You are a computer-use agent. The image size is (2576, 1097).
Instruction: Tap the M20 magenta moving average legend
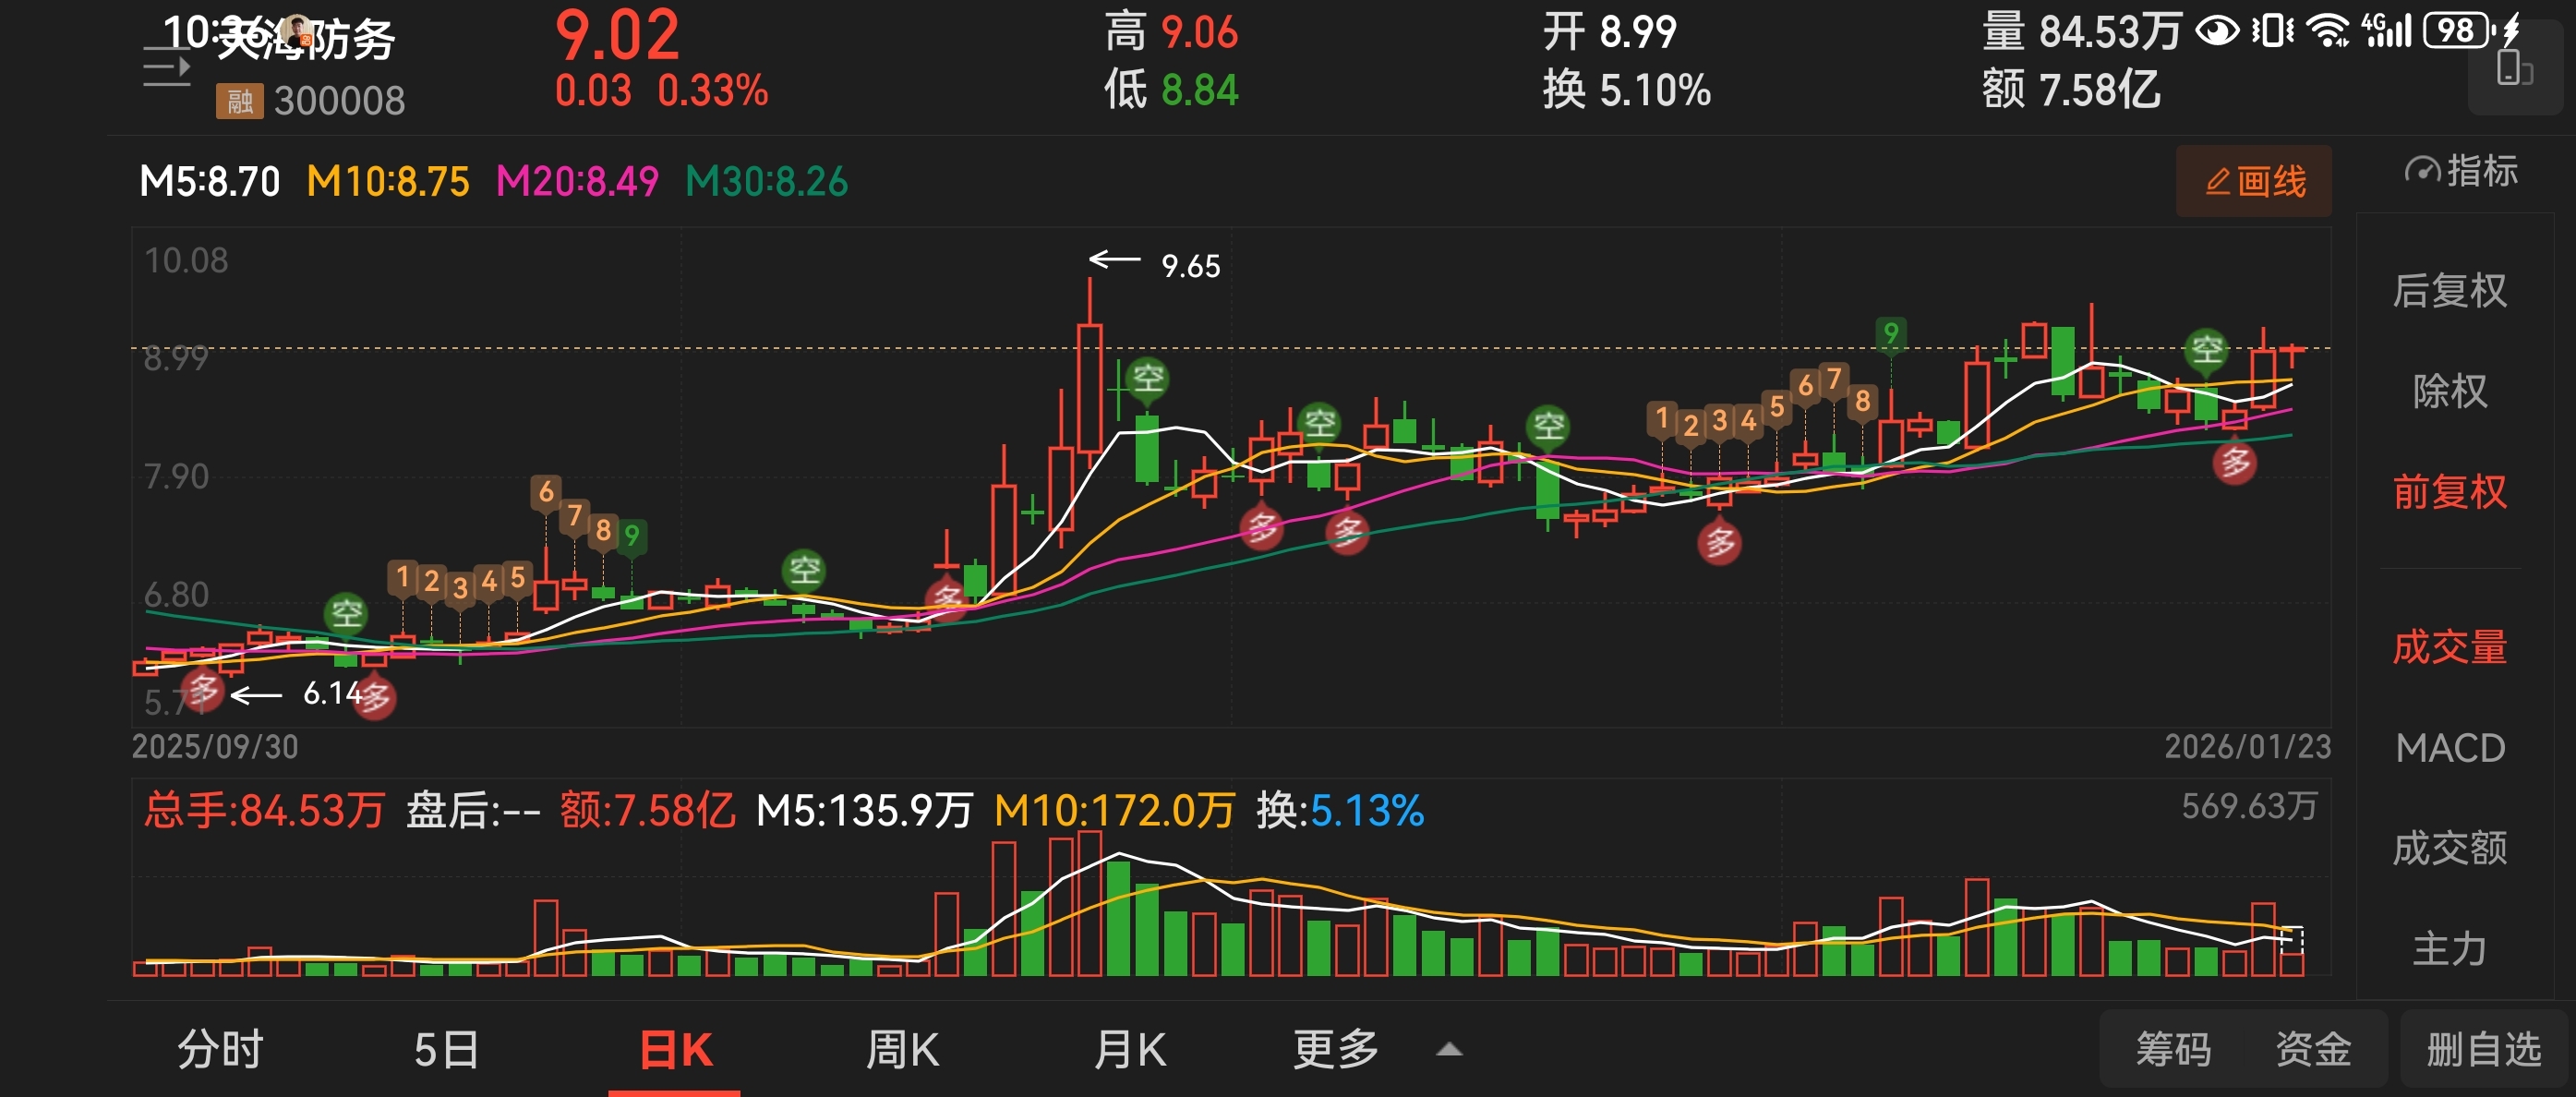pyautogui.click(x=577, y=182)
